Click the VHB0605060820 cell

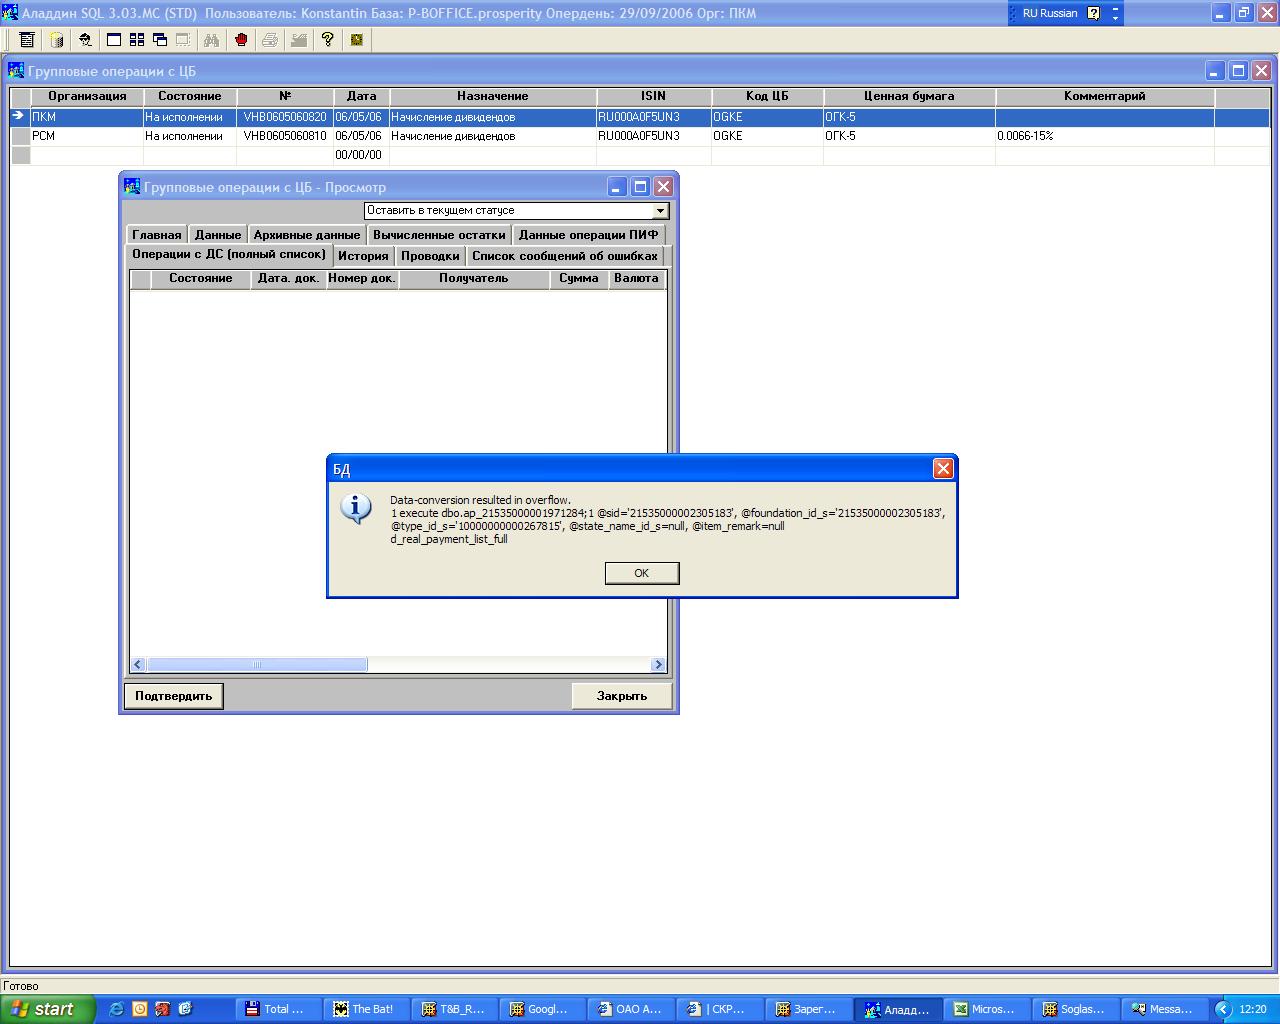285,117
